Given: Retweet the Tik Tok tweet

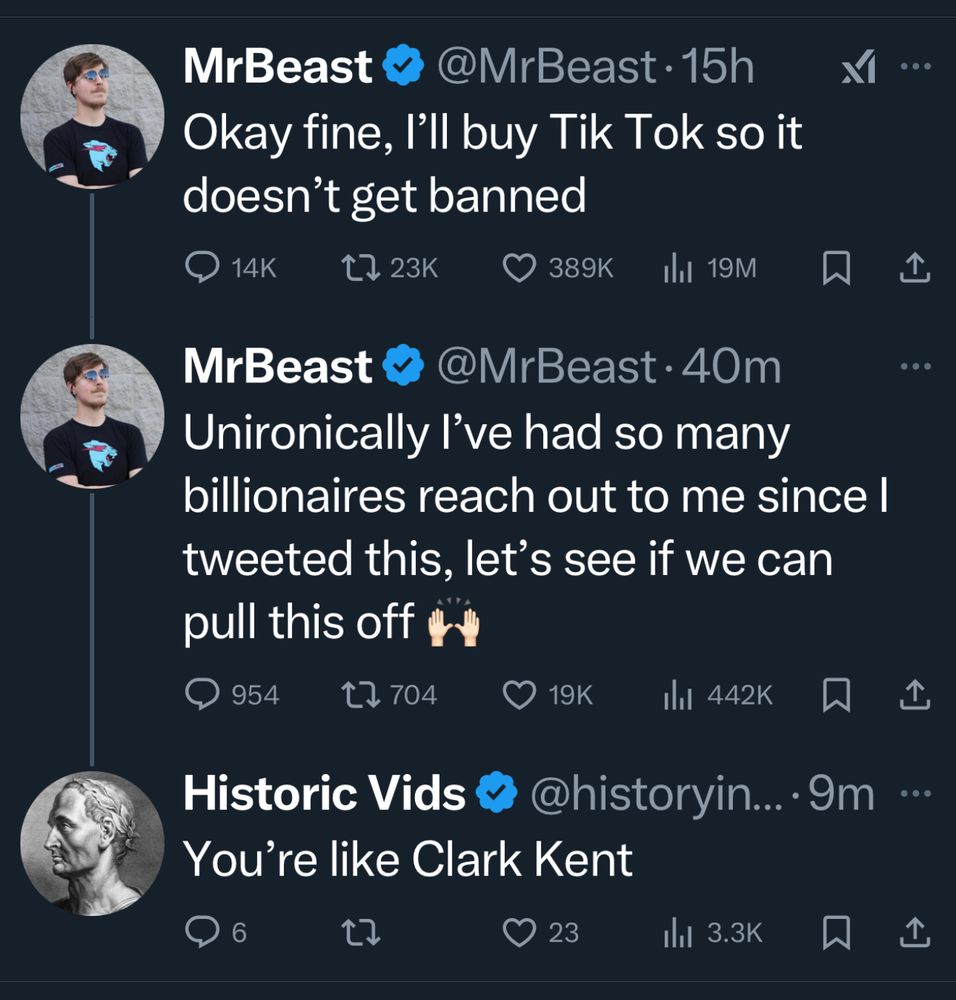Looking at the screenshot, I should point(353,267).
